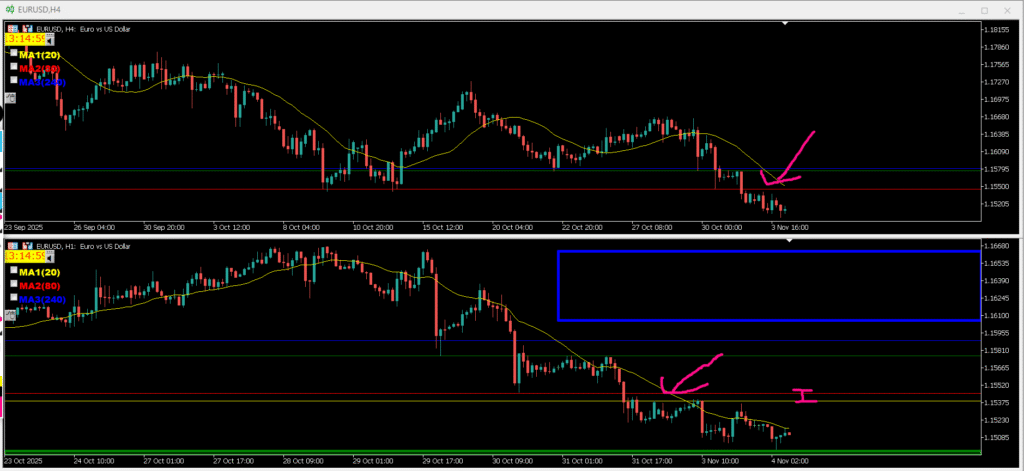Click the small hand icon in the H4 chart
The image size is (1024, 471).
point(10,97)
